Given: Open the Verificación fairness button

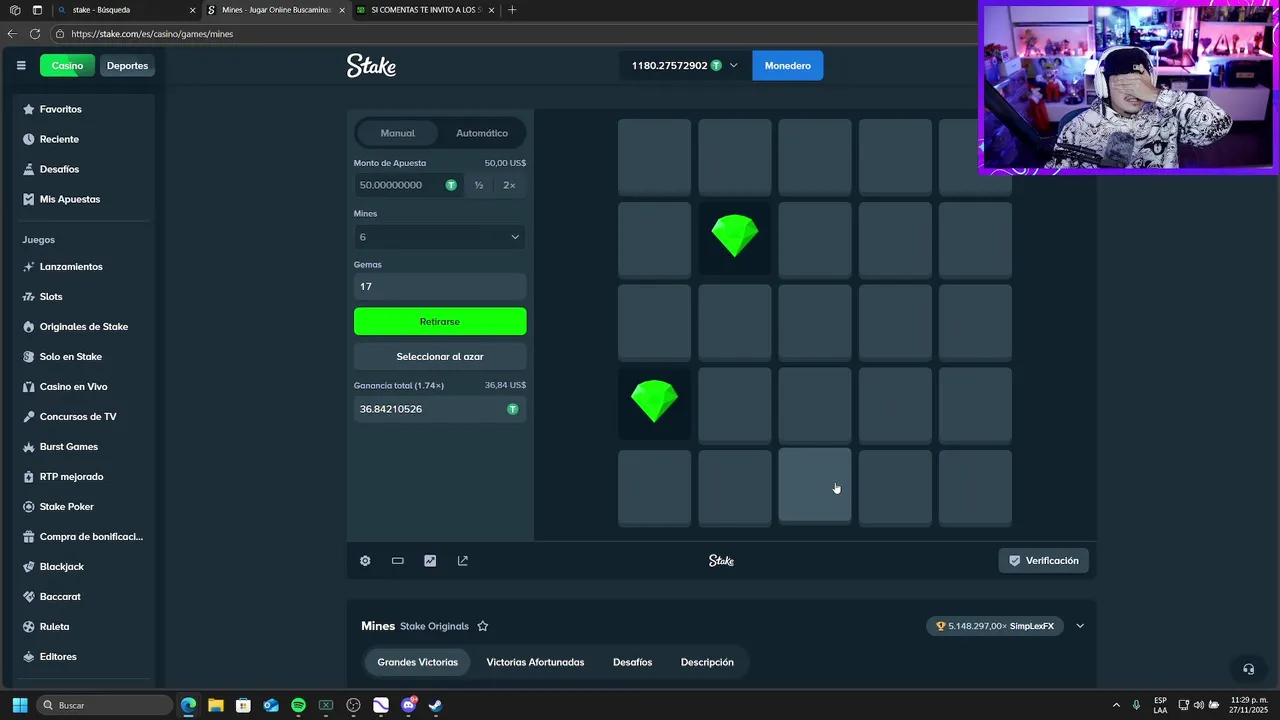Looking at the screenshot, I should point(1043,561).
